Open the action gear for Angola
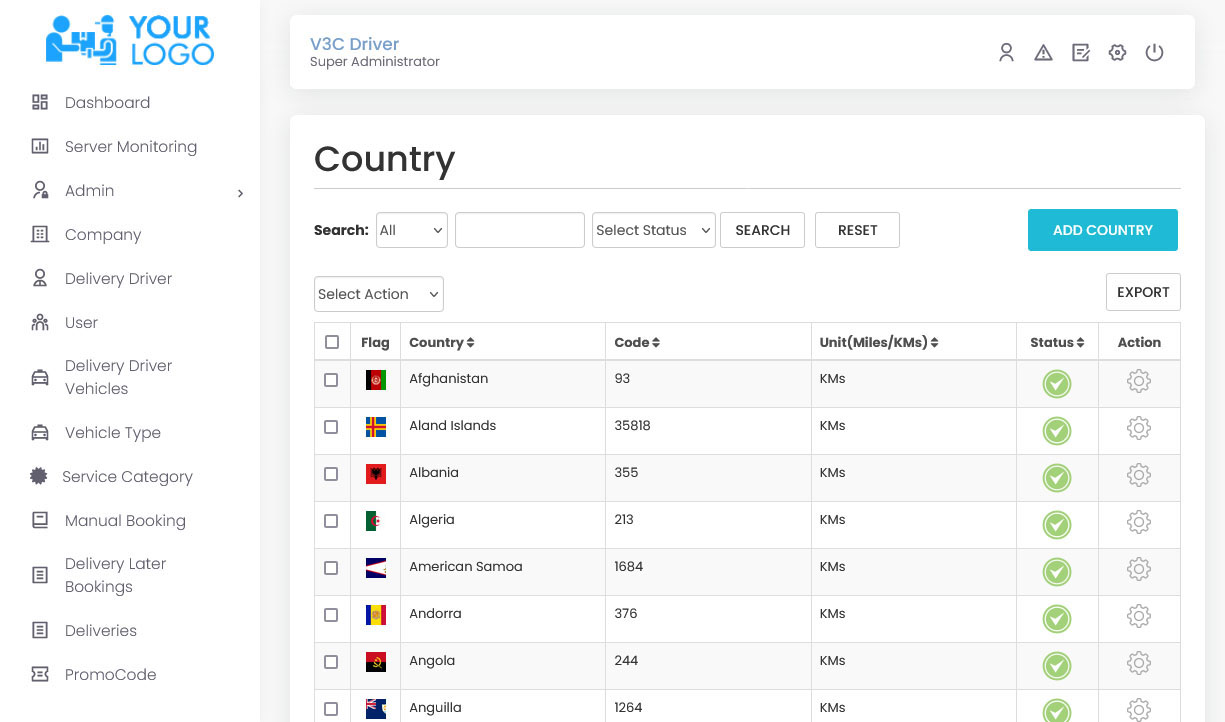The image size is (1225, 722). (1139, 663)
